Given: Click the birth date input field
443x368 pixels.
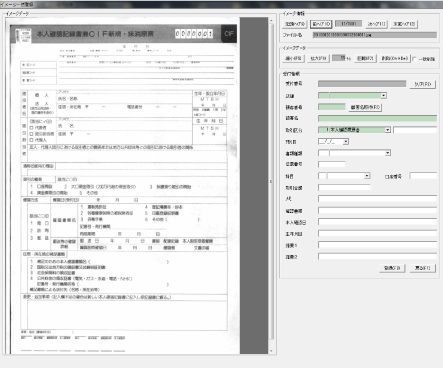Looking at the screenshot, I should tap(377, 233).
